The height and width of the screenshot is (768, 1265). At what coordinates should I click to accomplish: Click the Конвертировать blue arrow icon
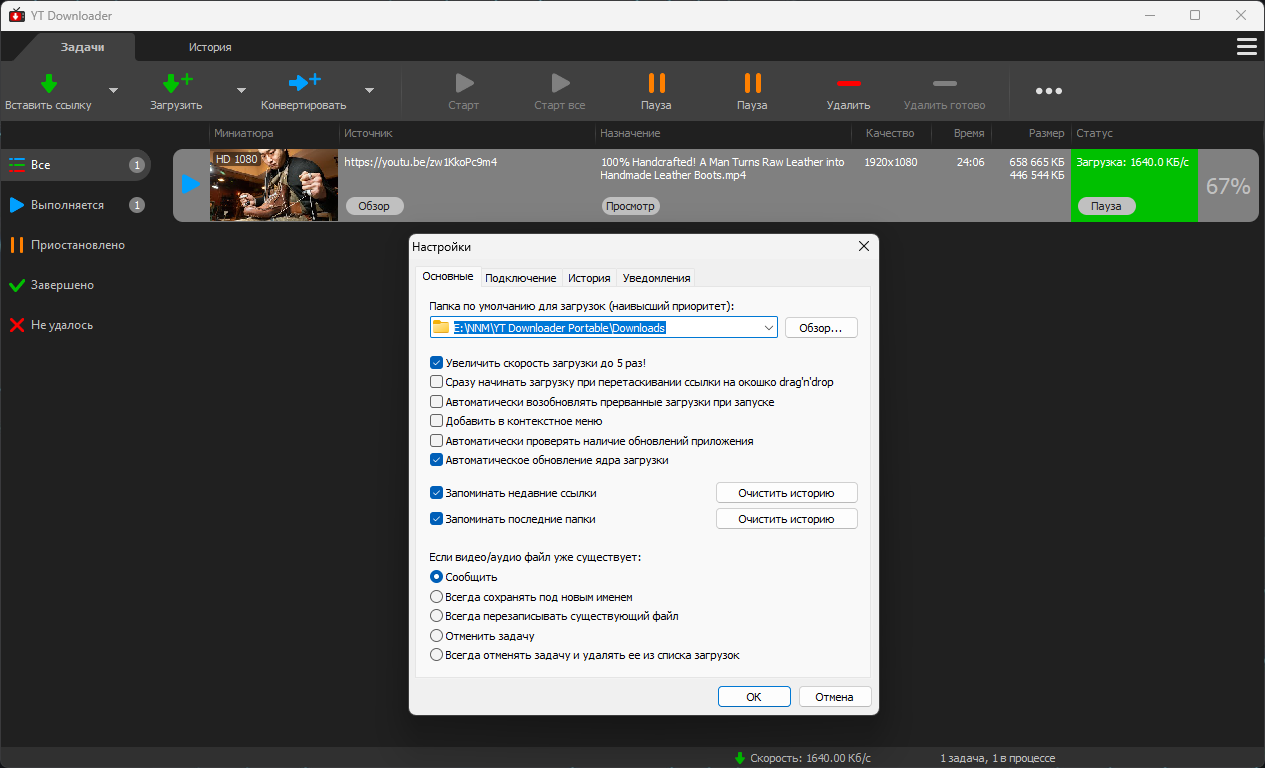tap(304, 82)
